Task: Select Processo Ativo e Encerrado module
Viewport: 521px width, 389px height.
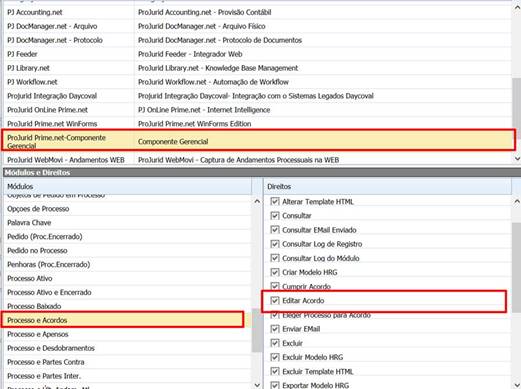Action: (x=127, y=293)
